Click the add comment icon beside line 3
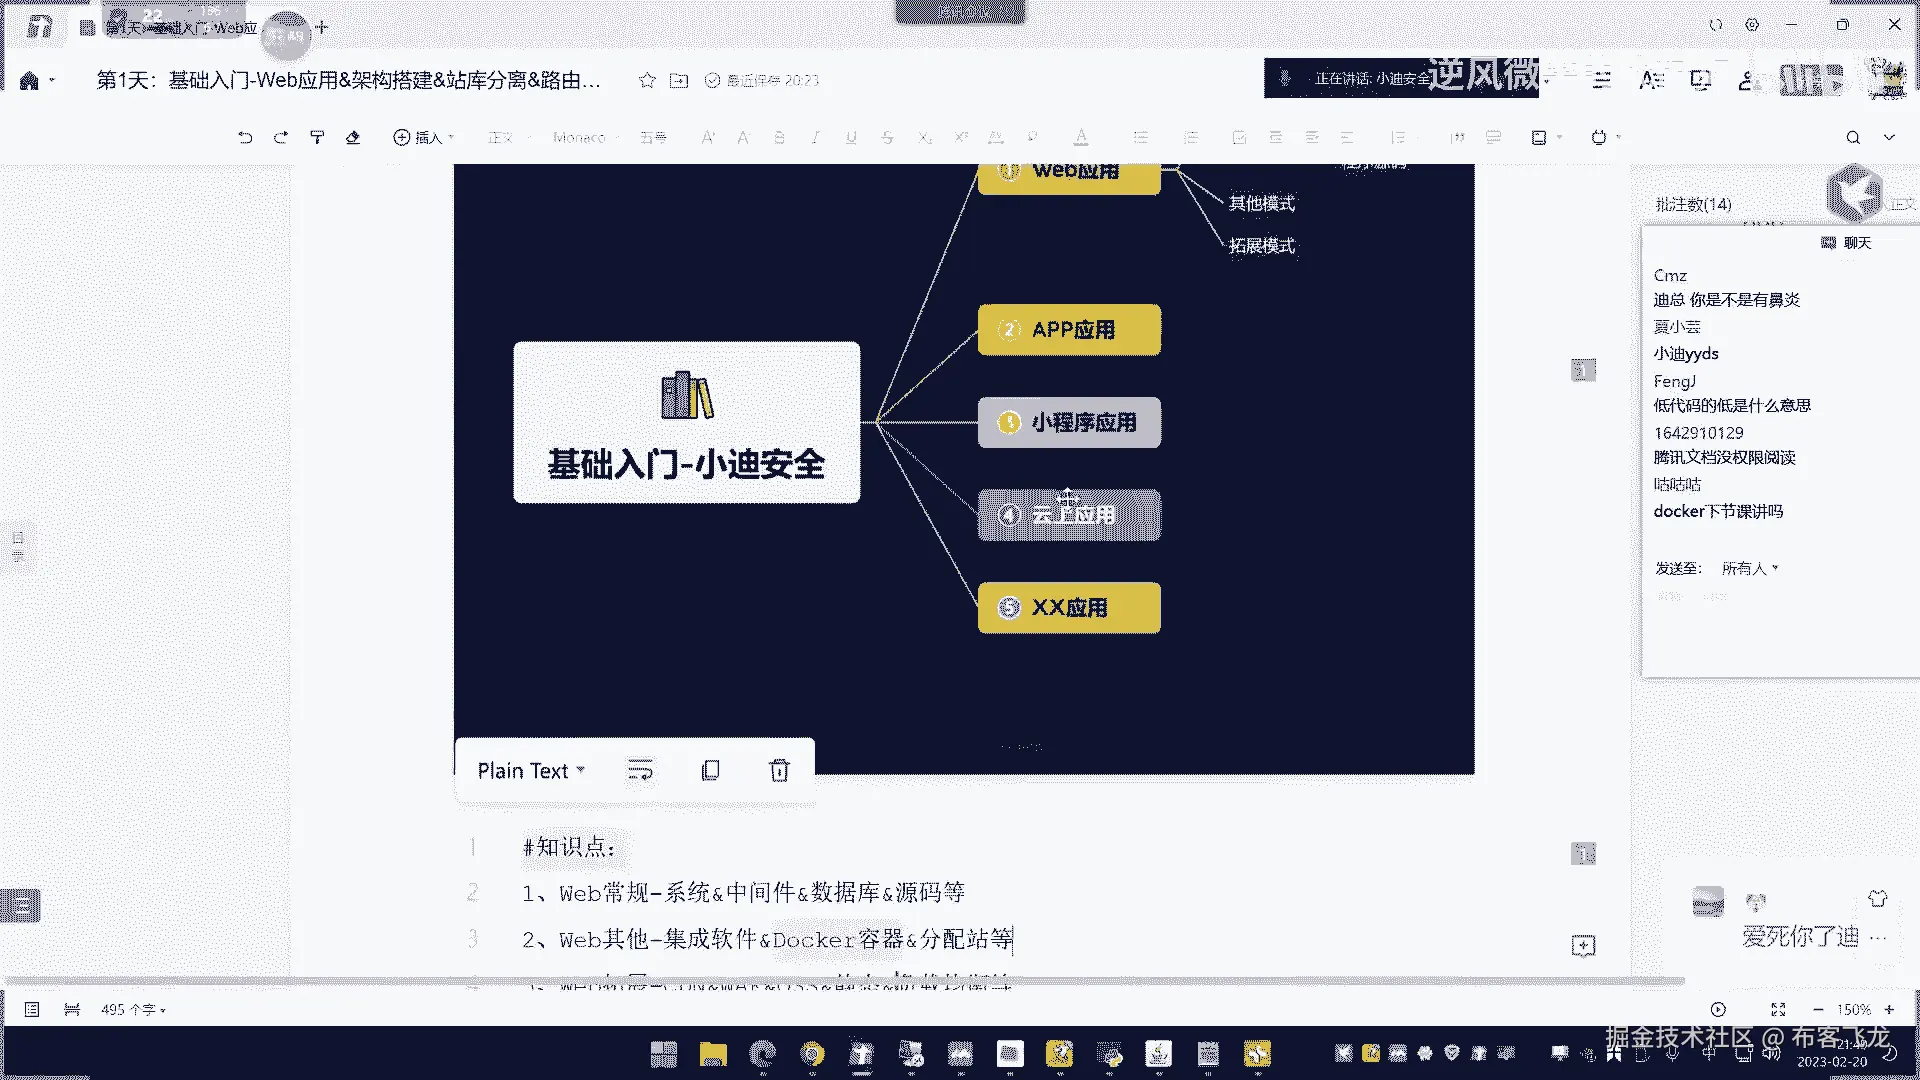The height and width of the screenshot is (1080, 1920). (1583, 945)
